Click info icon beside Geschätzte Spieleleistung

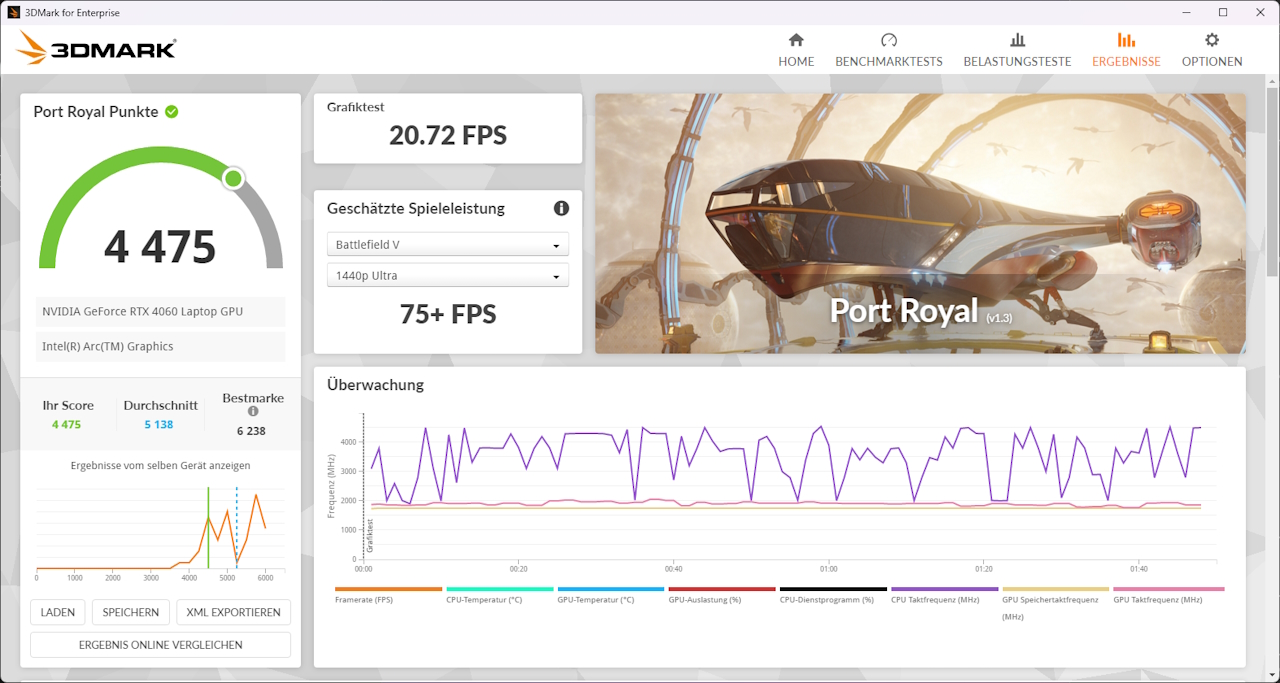click(x=561, y=208)
